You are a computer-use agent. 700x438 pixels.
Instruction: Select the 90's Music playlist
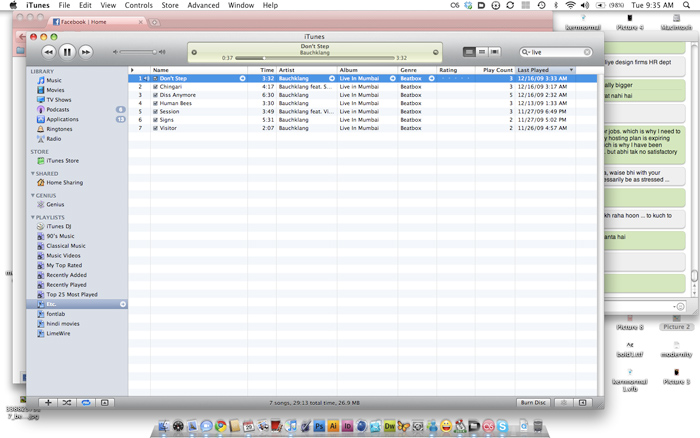coord(60,236)
